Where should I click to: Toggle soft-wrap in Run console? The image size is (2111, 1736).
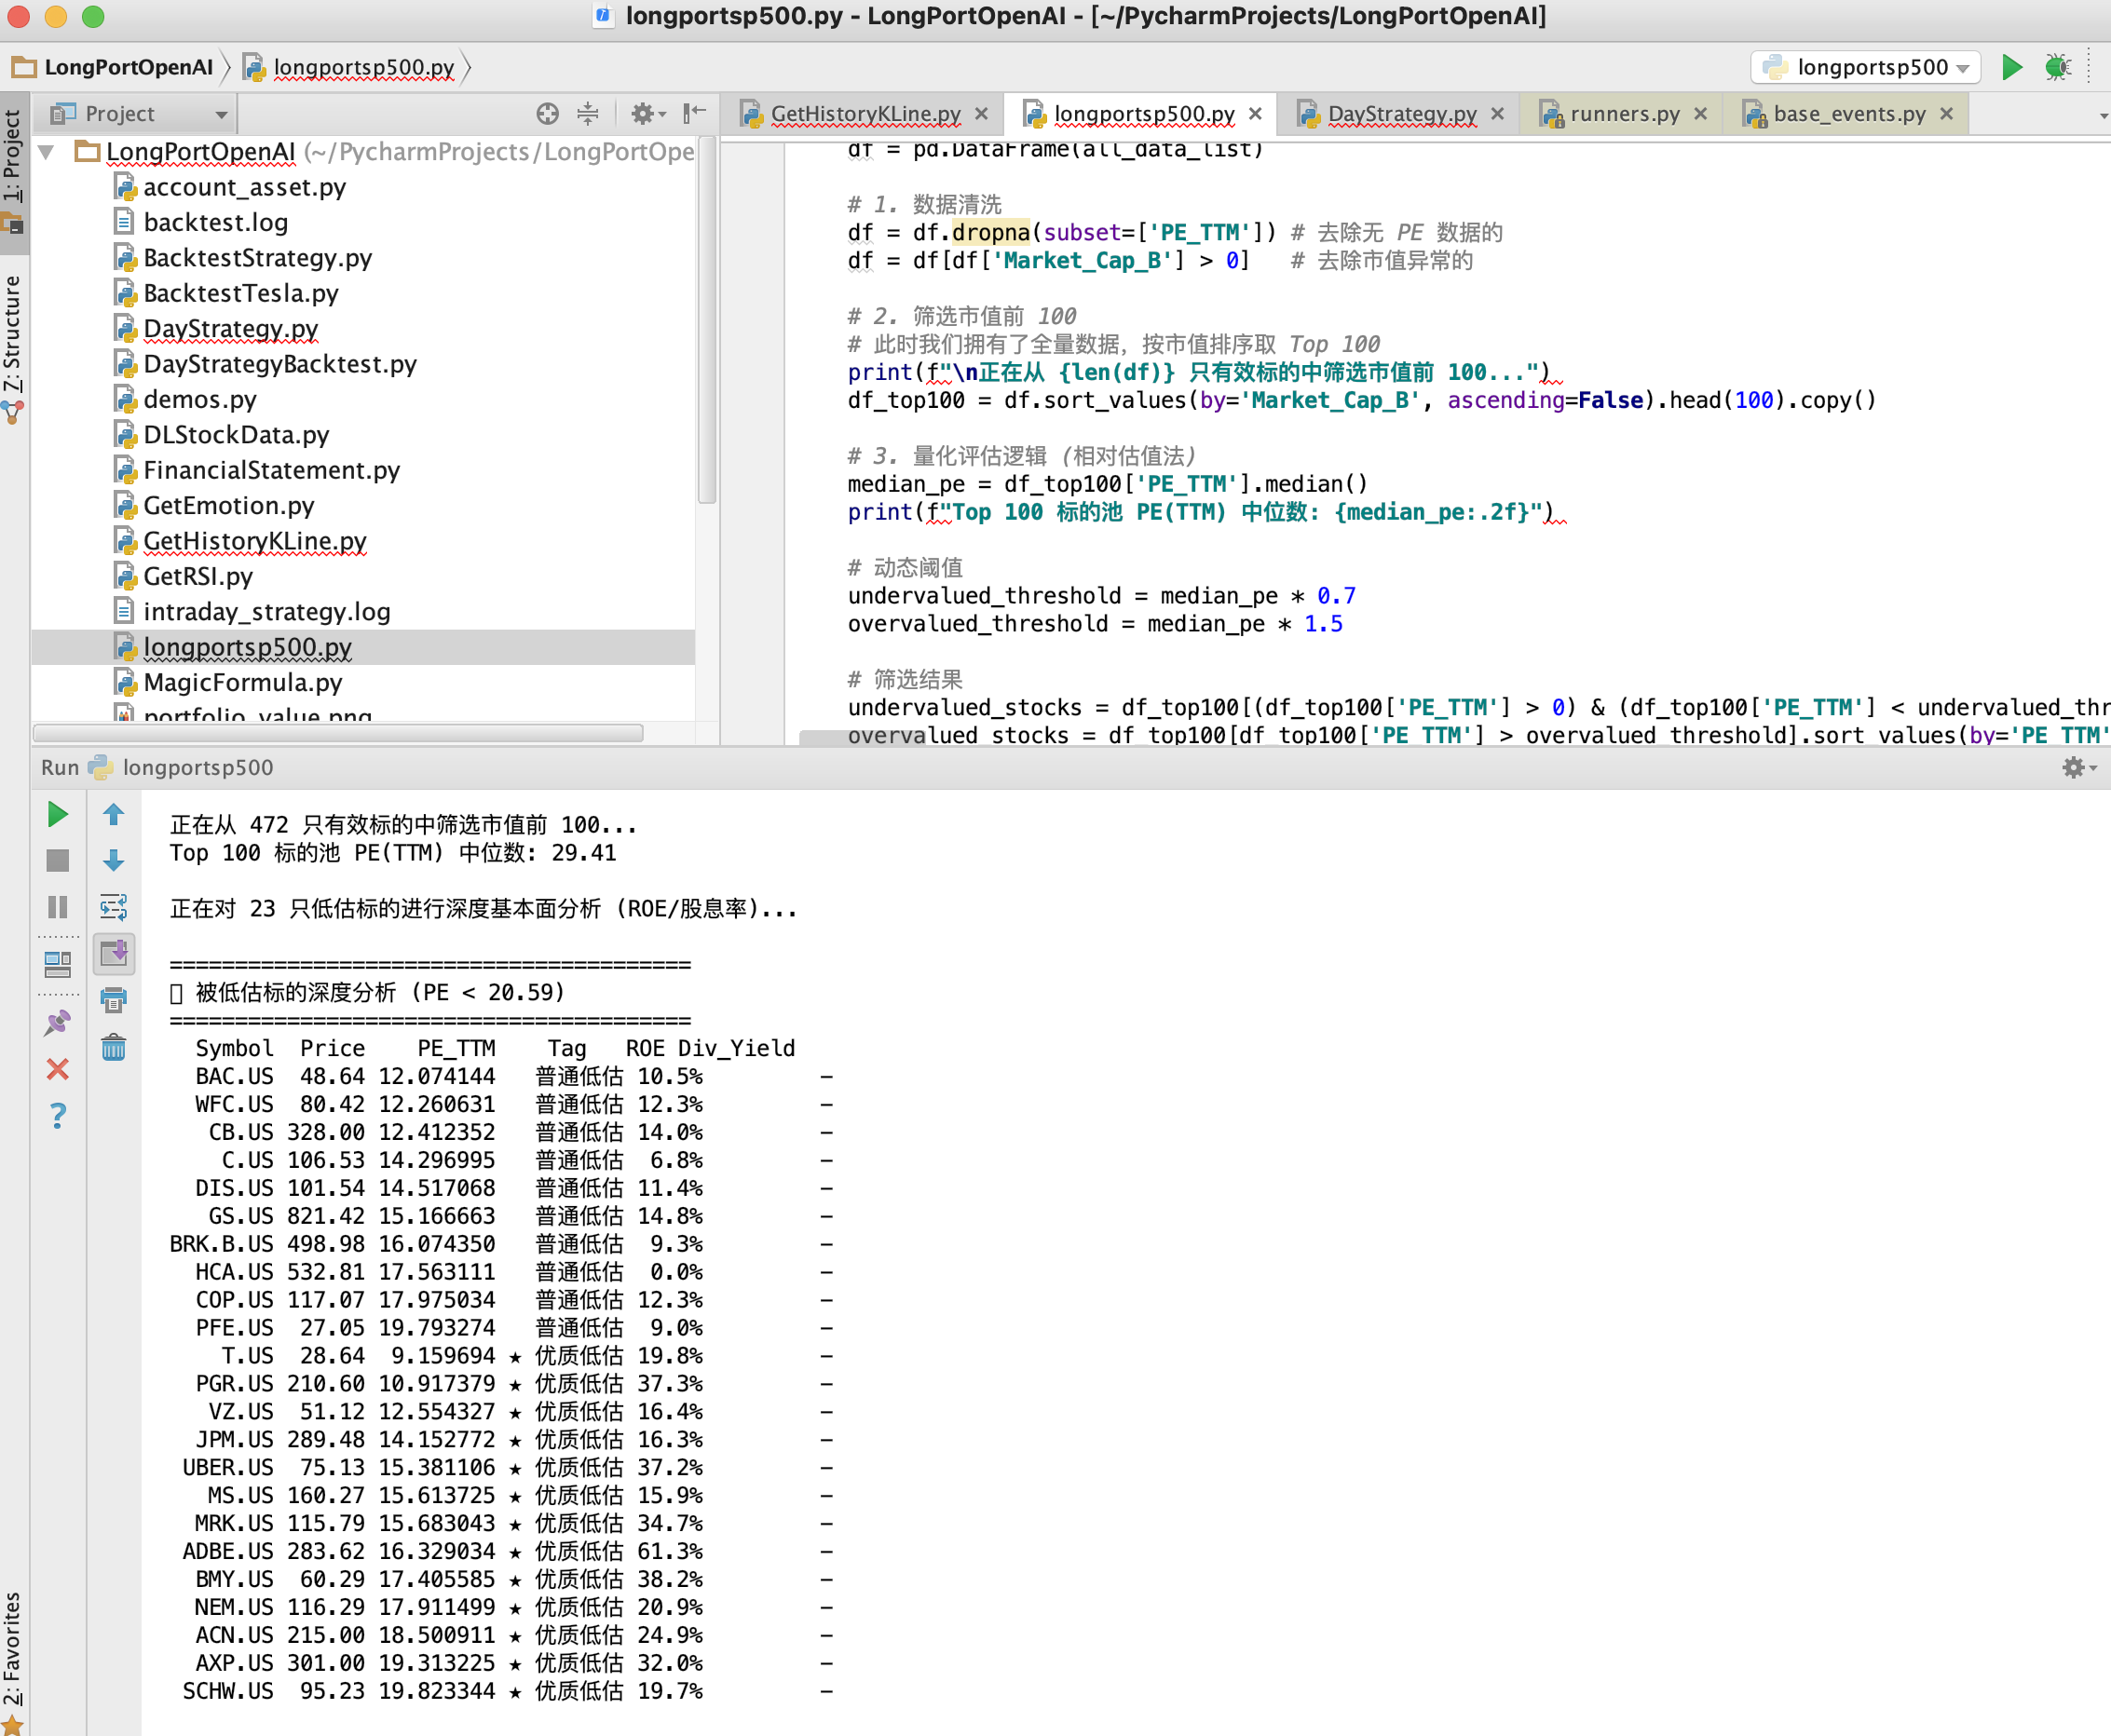pos(114,906)
